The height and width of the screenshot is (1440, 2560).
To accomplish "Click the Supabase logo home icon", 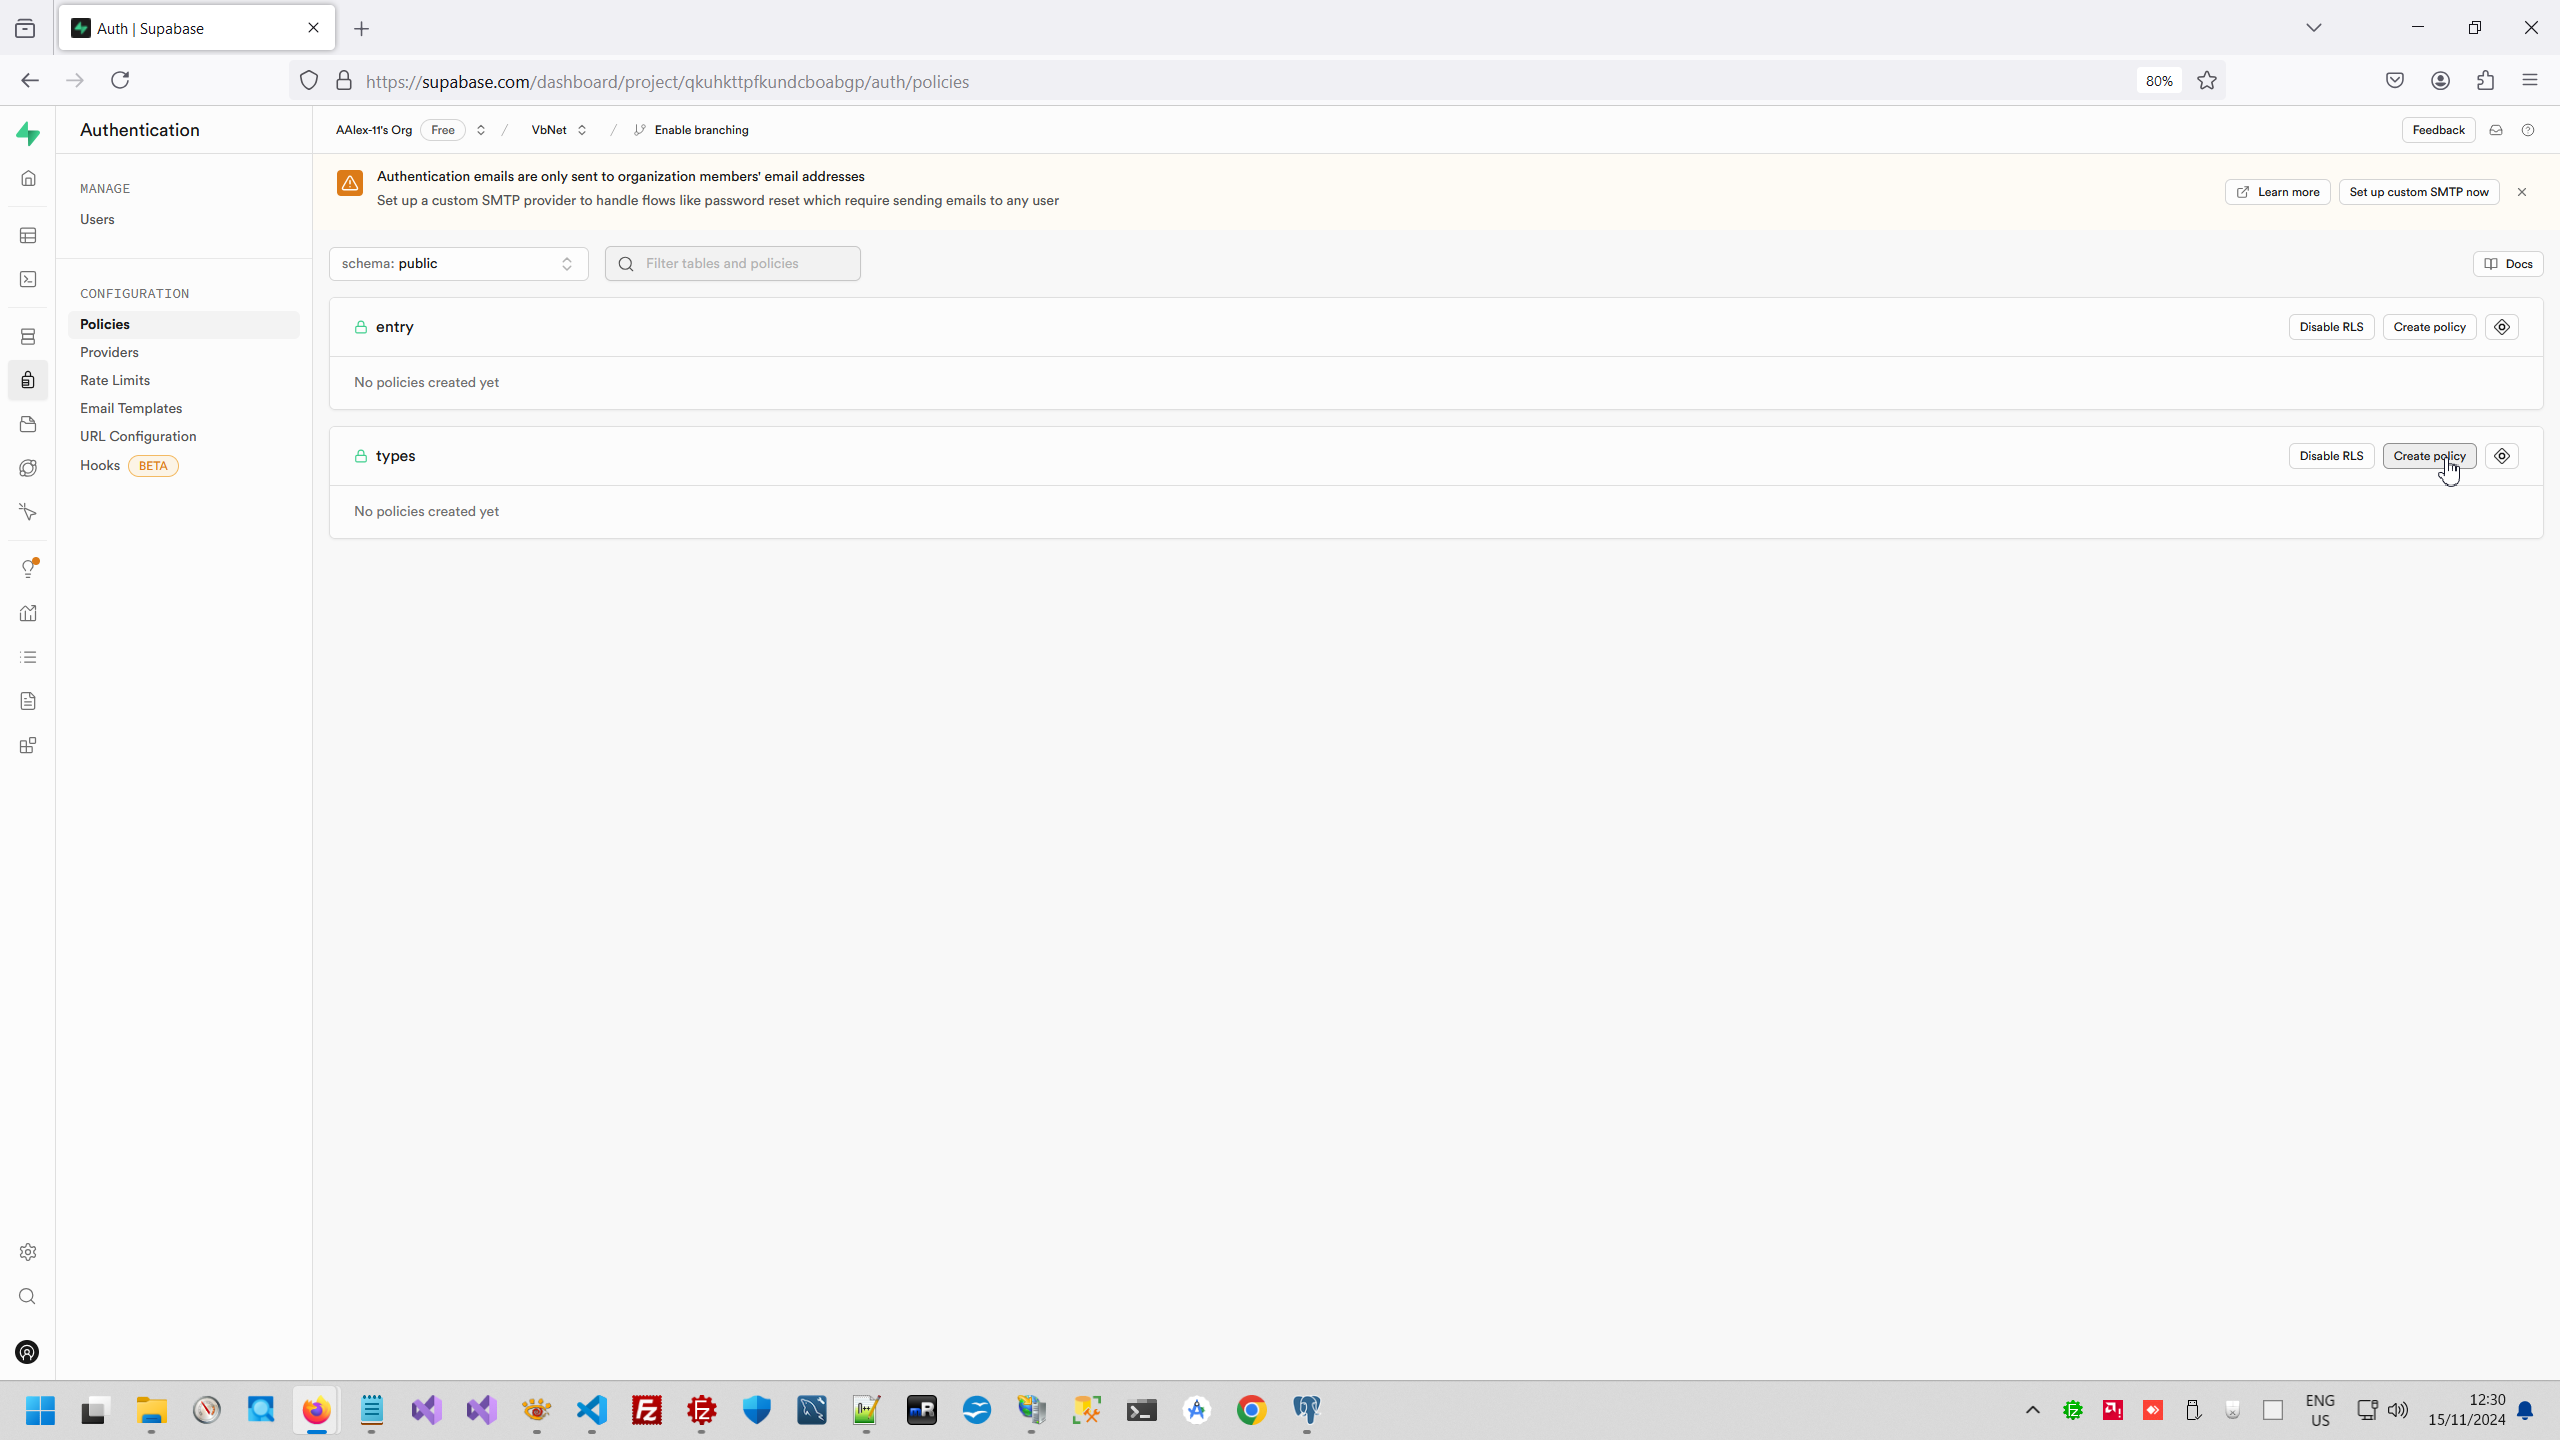I will point(28,133).
